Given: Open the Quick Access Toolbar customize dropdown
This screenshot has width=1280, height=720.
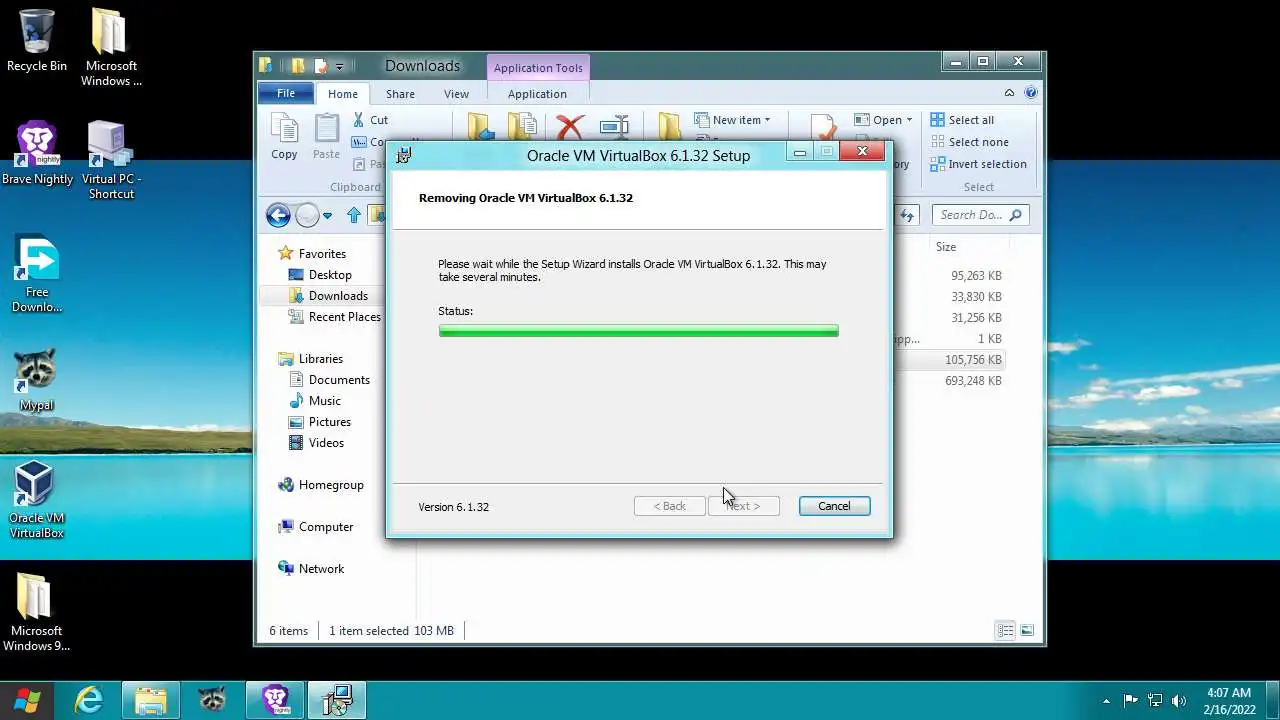Looking at the screenshot, I should coord(339,67).
